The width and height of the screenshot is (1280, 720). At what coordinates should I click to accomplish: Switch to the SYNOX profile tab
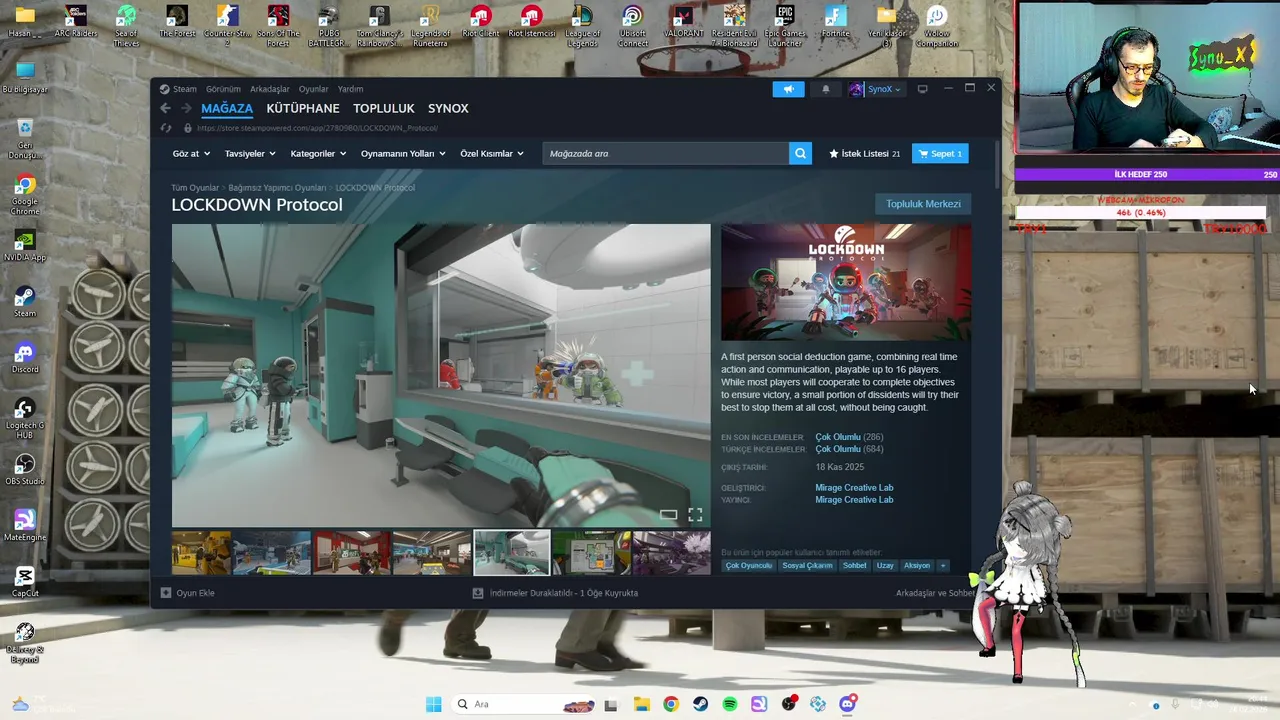[x=448, y=108]
